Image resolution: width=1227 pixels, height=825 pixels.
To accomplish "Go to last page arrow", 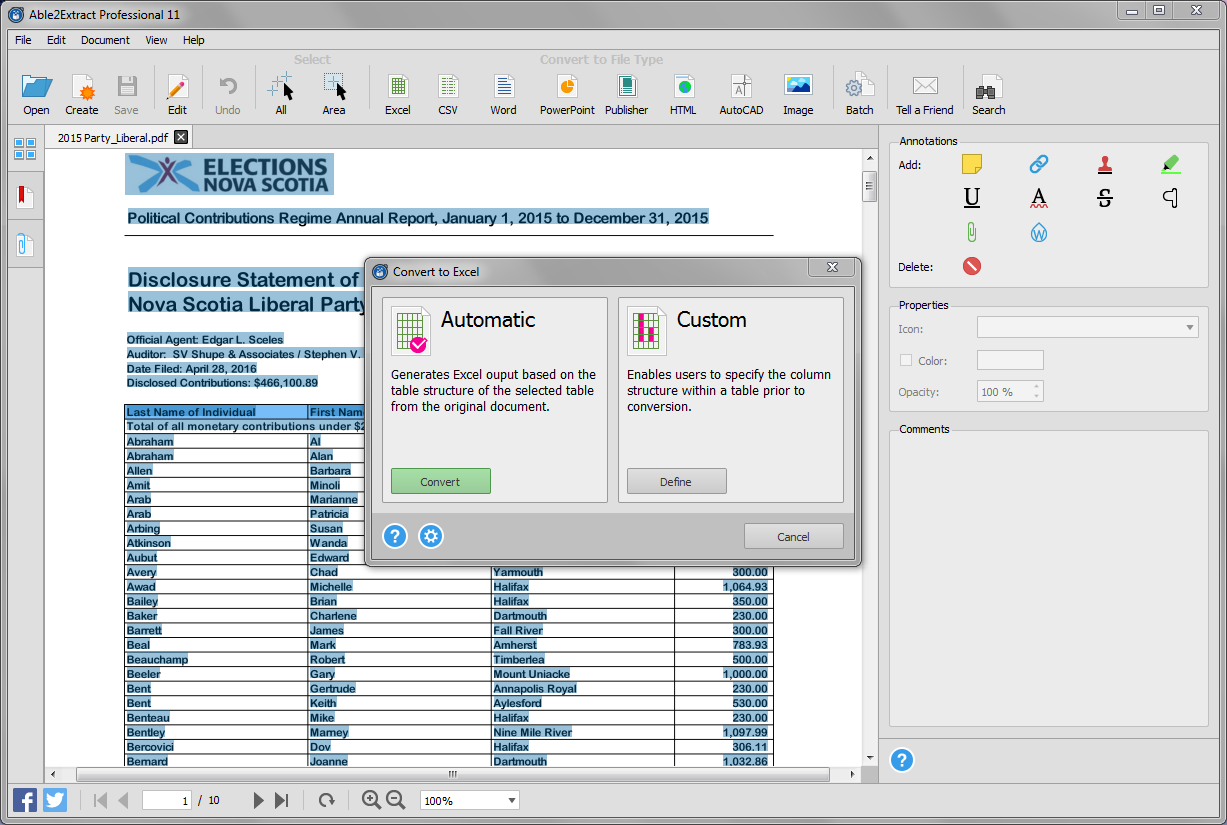I will (x=282, y=800).
